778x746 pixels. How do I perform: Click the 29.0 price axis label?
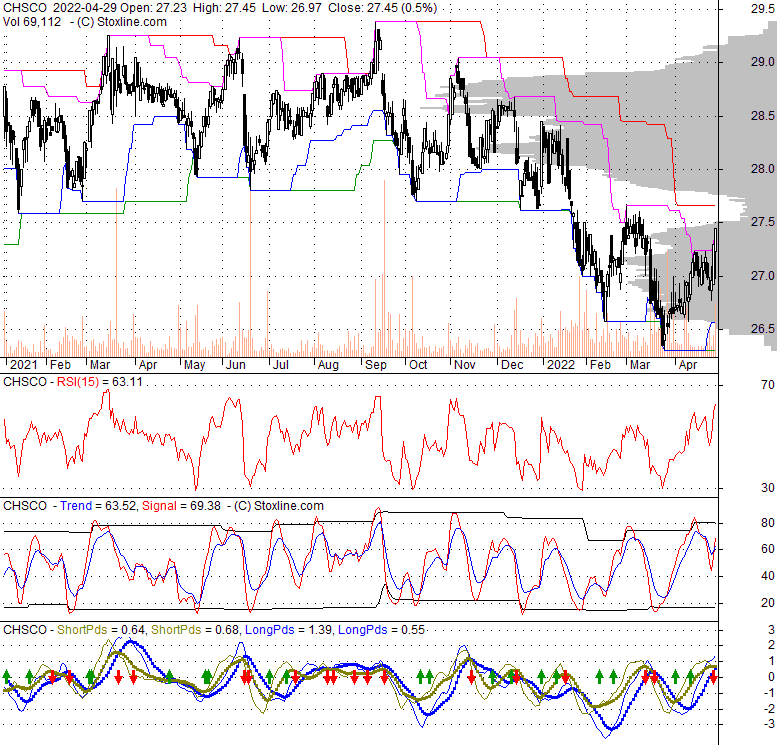[x=762, y=62]
